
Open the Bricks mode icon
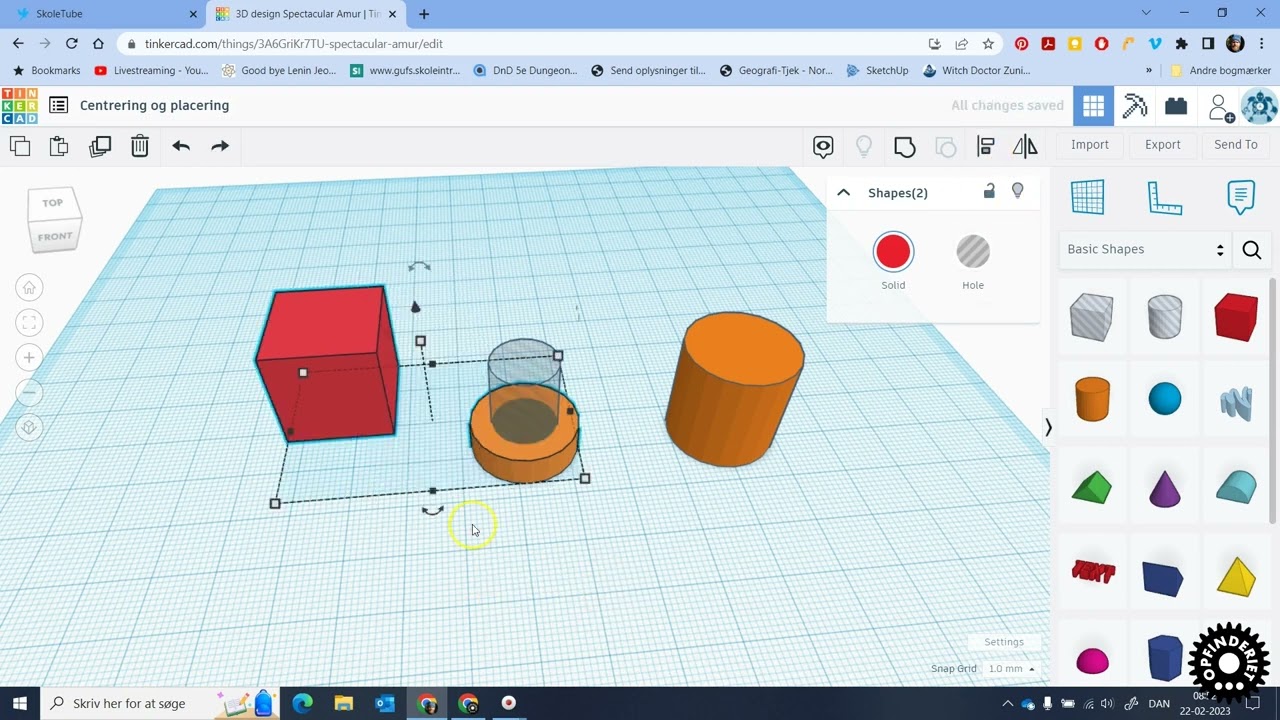1176,106
